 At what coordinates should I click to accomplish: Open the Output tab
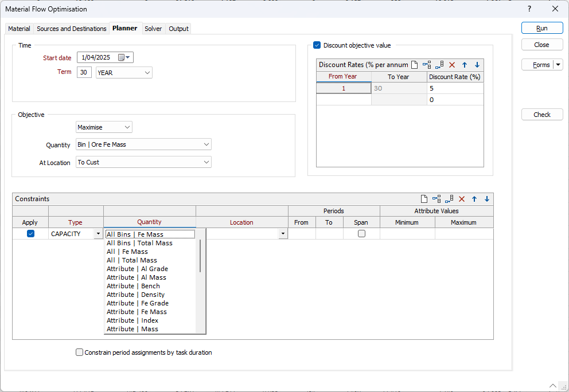179,29
